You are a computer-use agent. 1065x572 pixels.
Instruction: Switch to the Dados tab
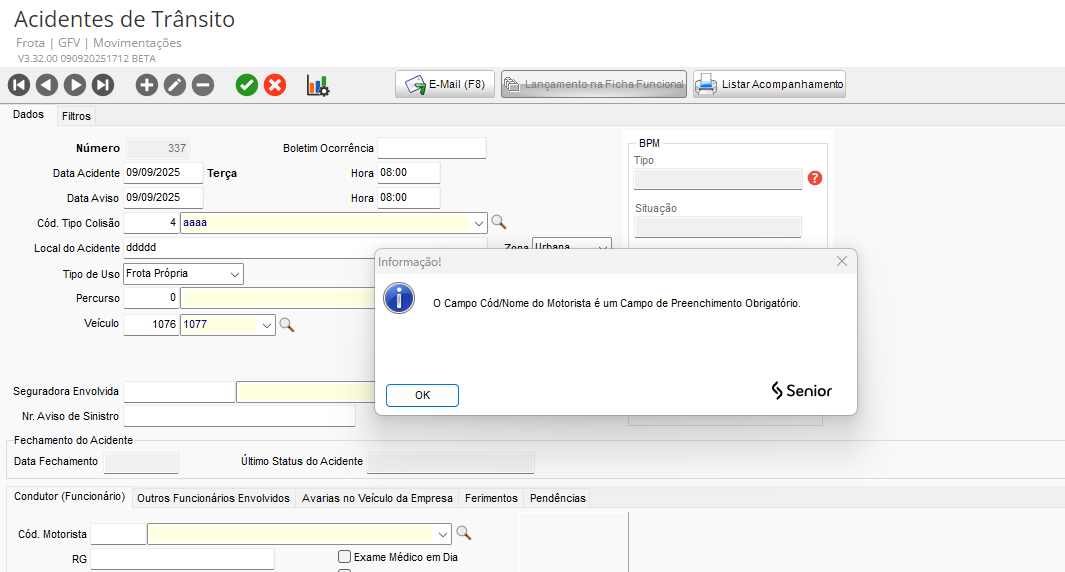pos(29,115)
